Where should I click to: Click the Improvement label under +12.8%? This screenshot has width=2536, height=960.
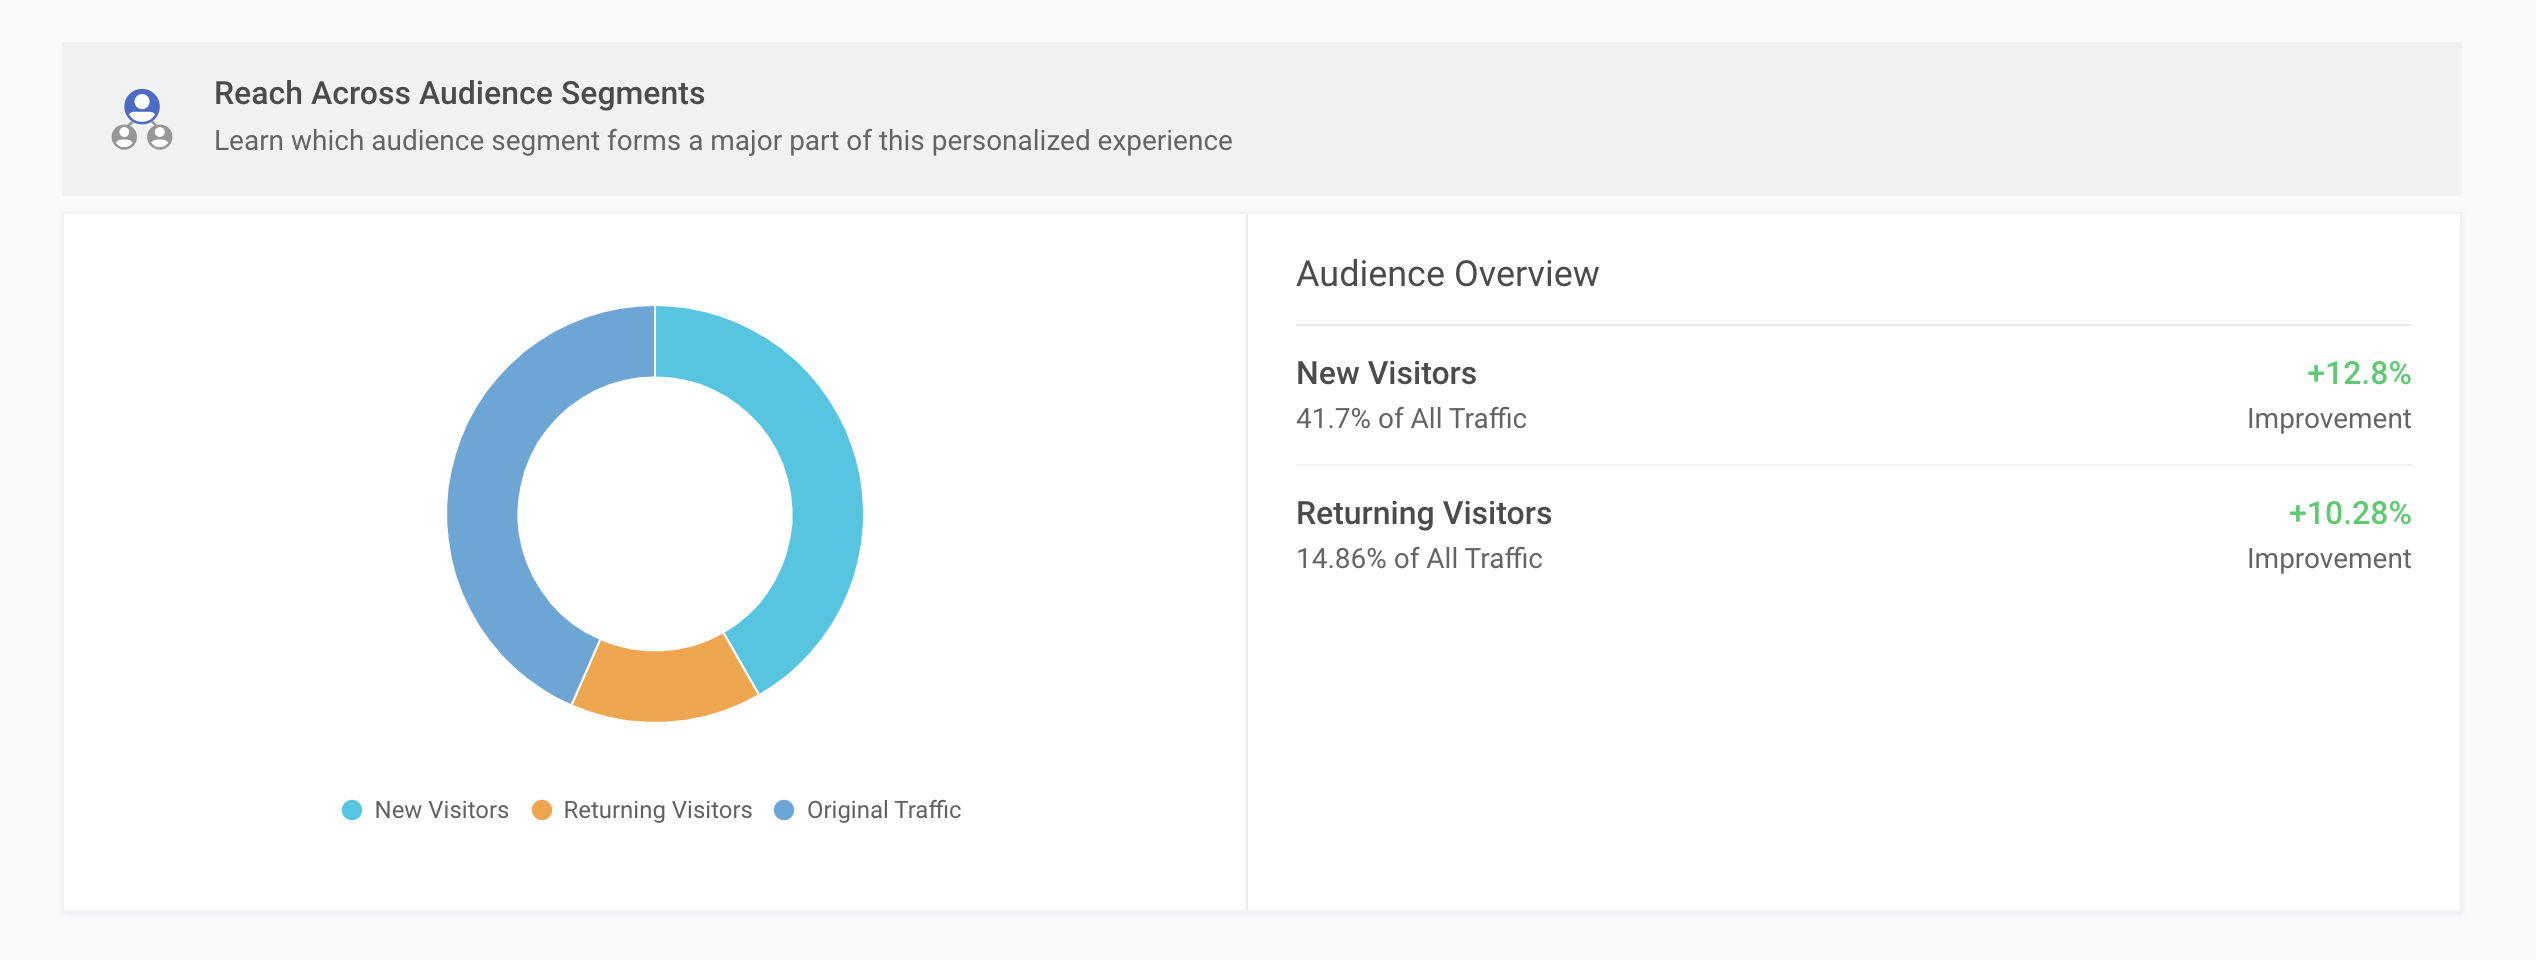coord(2328,418)
